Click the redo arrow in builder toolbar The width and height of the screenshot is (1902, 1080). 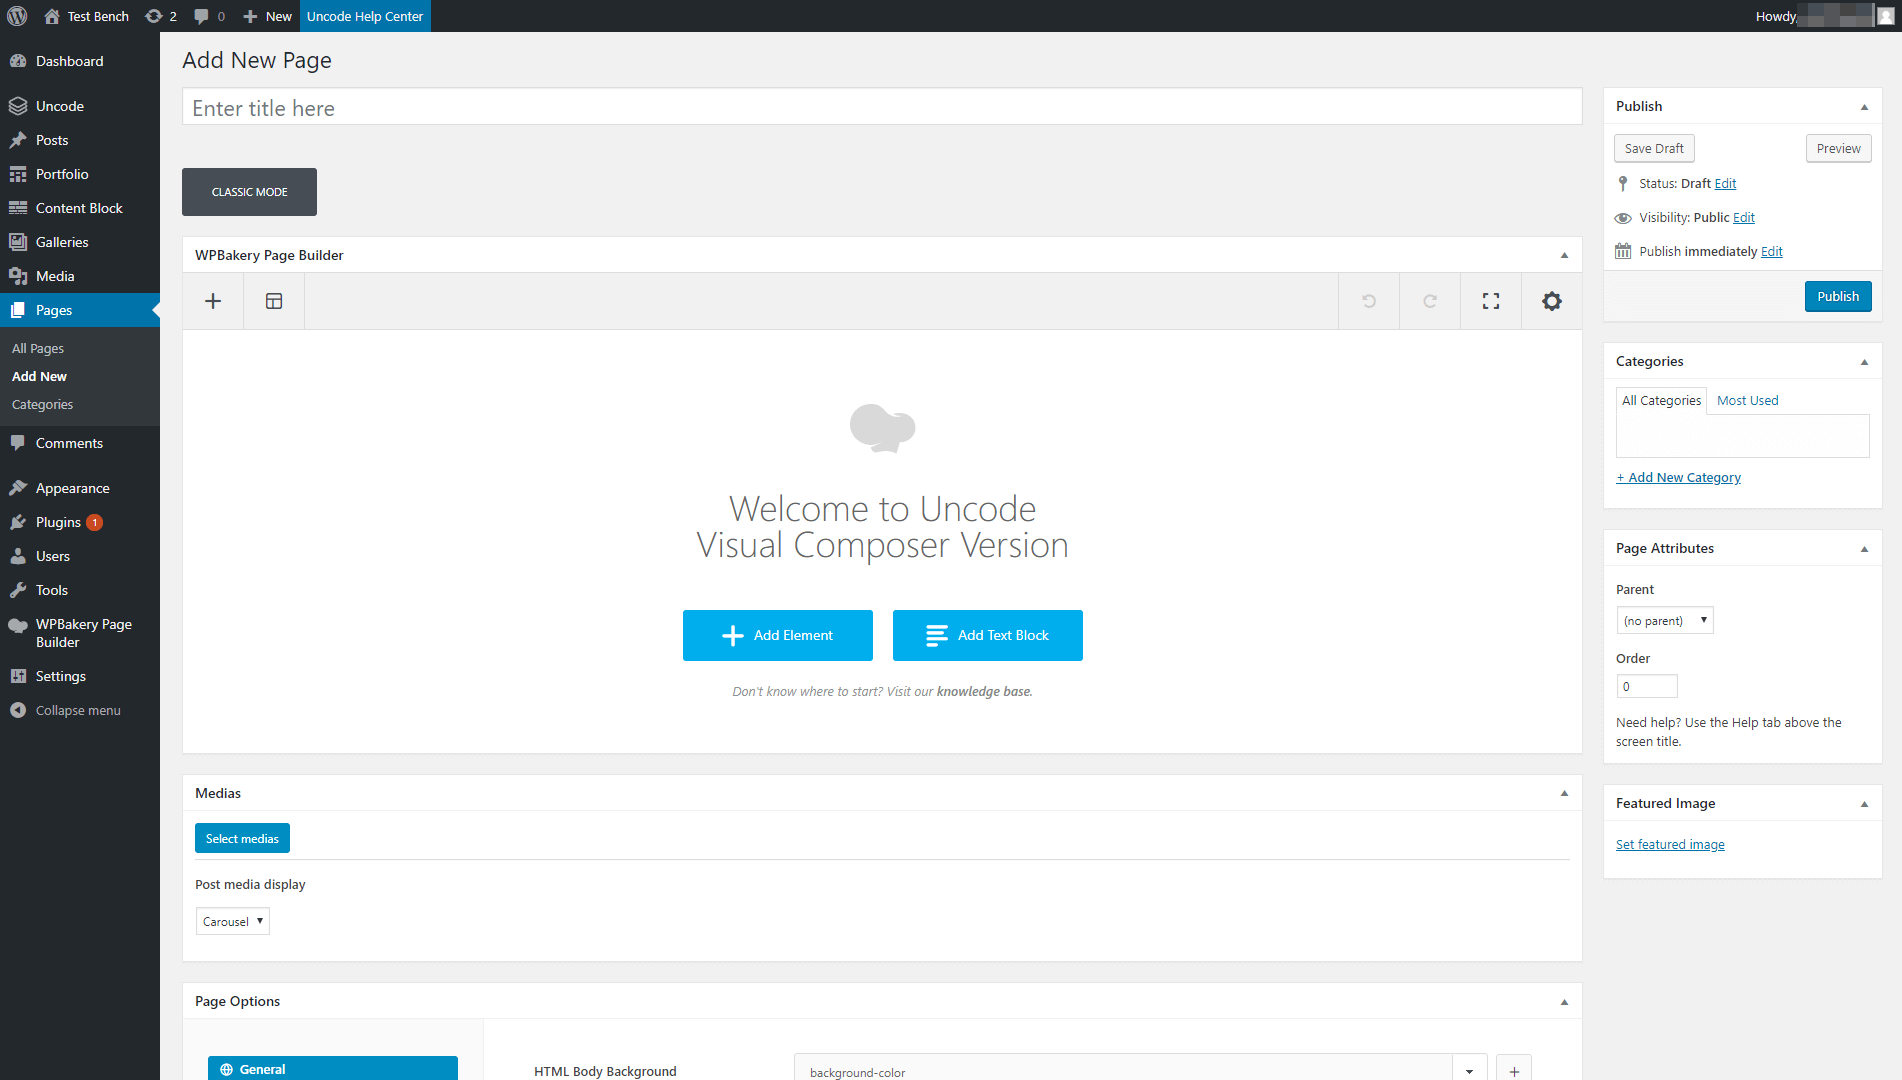coord(1430,301)
